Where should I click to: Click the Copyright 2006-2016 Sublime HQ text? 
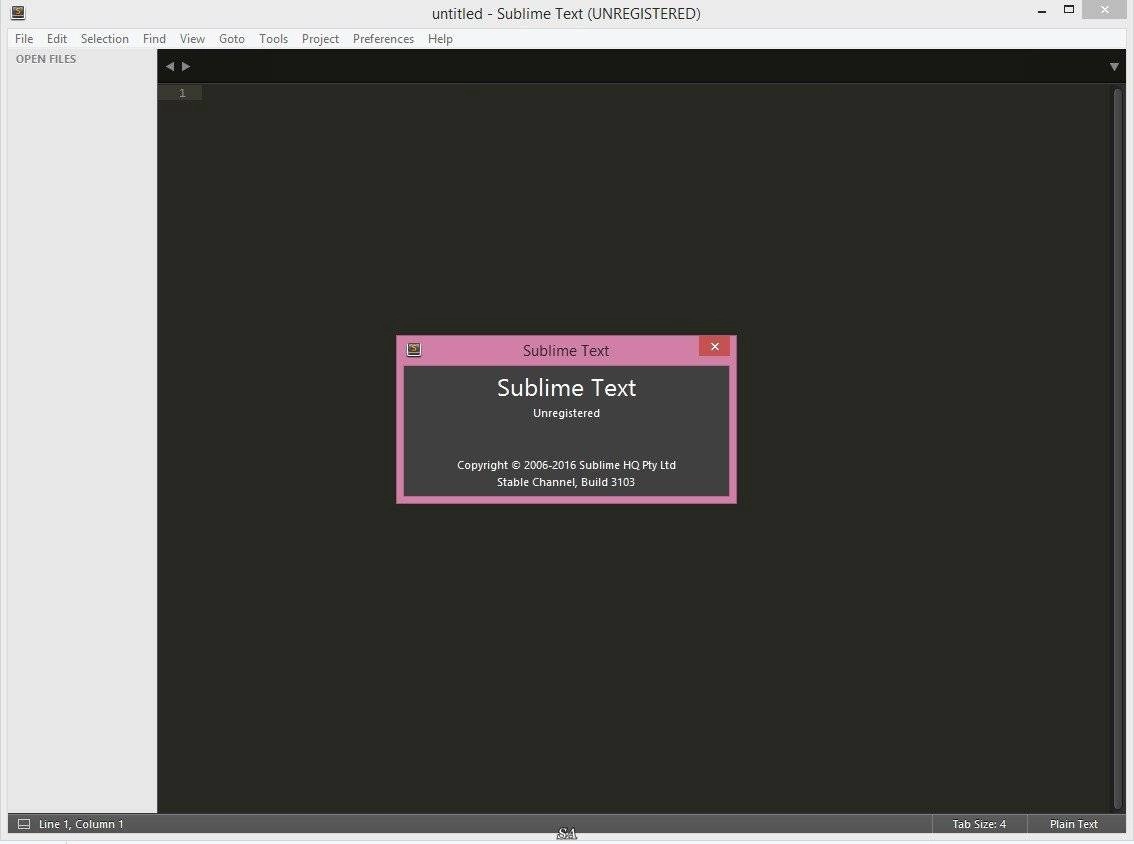pos(566,465)
